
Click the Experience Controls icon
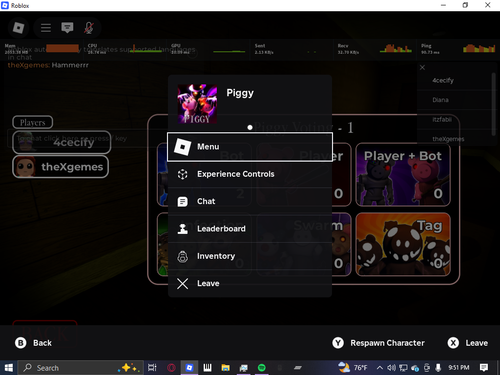tap(182, 174)
